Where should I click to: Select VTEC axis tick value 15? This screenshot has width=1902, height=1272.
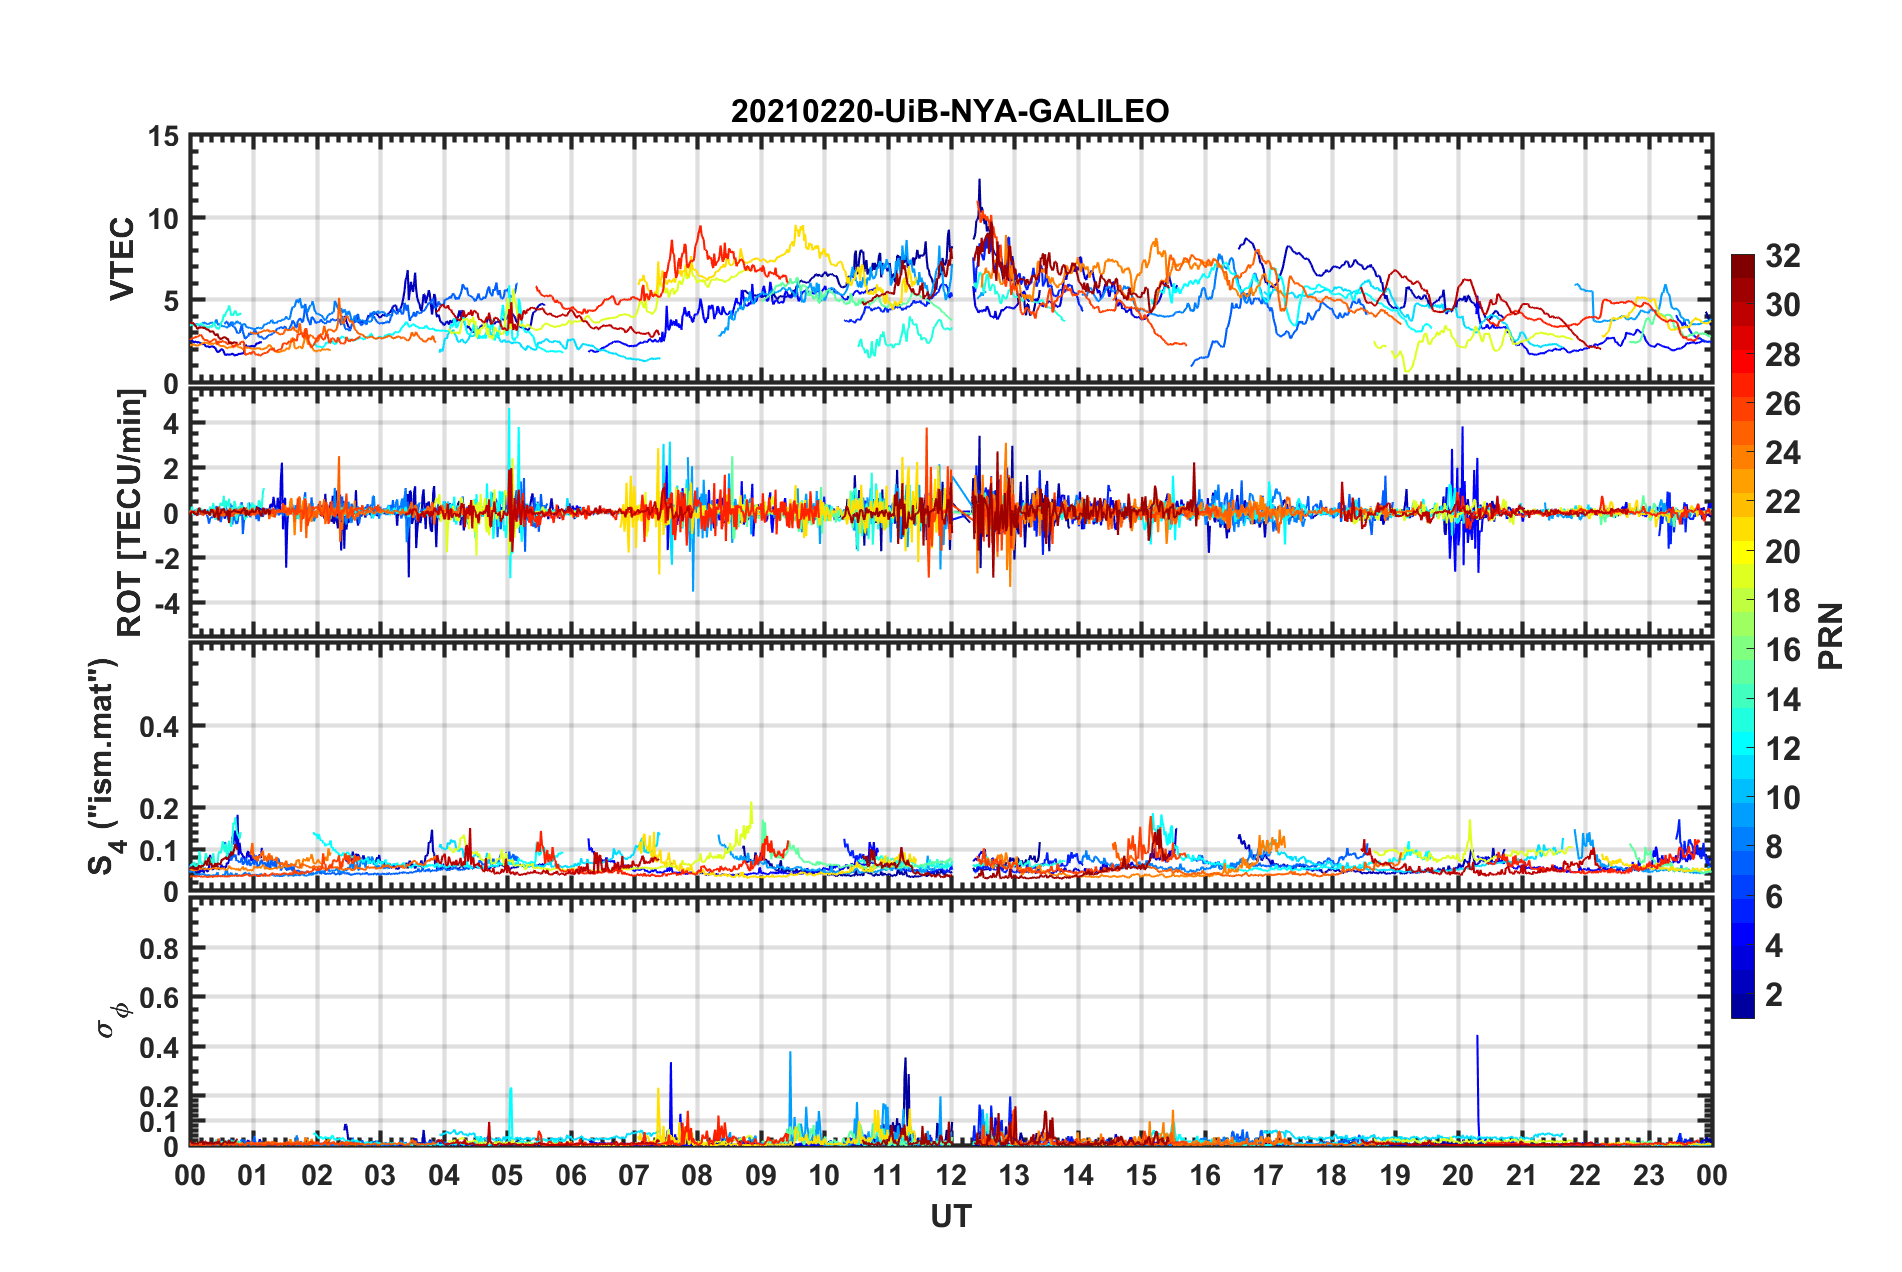tap(163, 136)
